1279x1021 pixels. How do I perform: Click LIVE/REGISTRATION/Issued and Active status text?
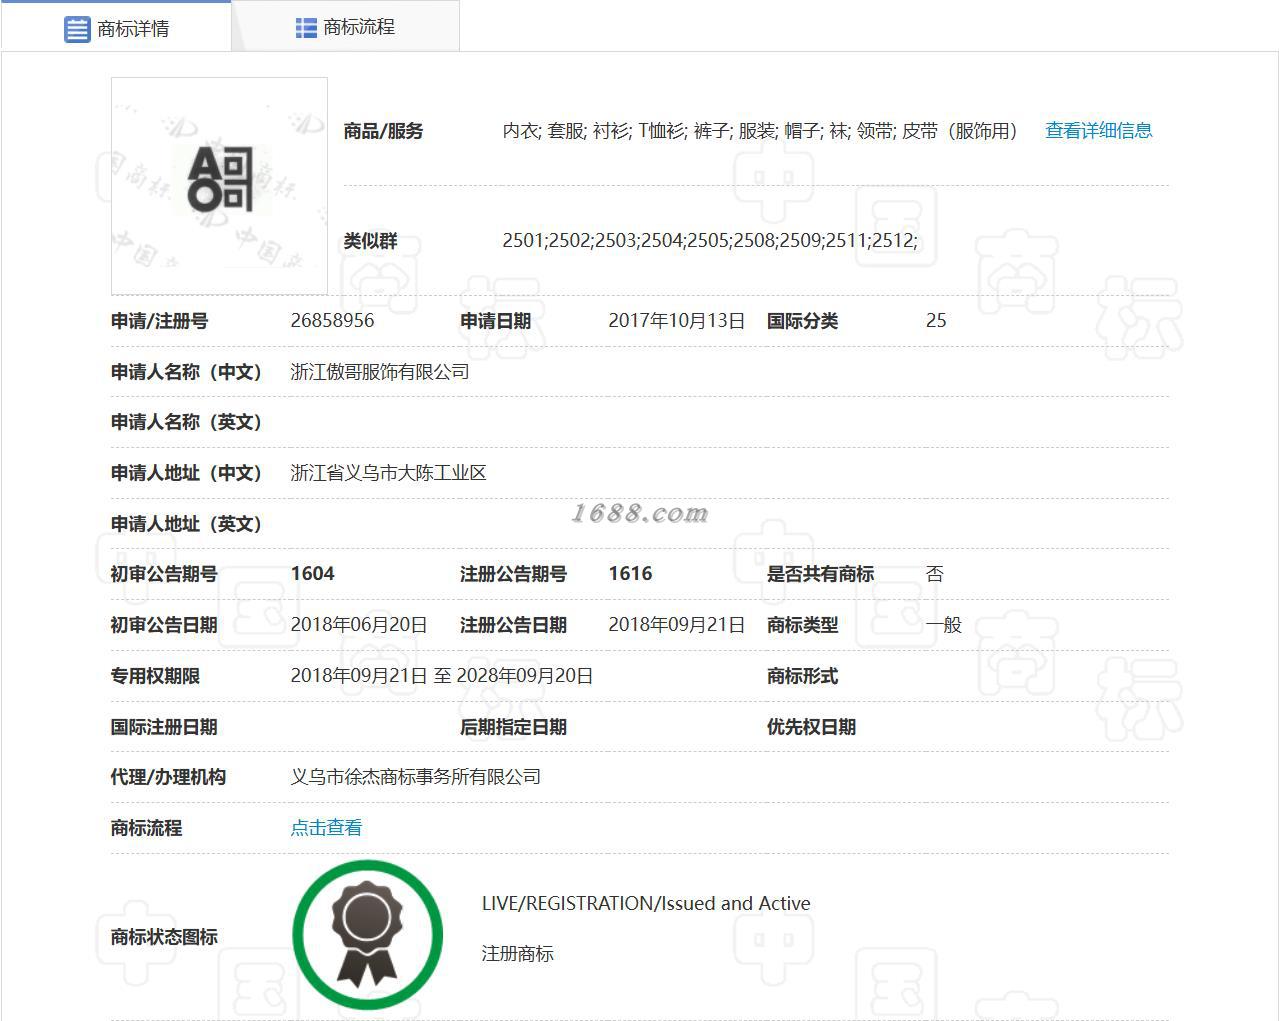(646, 903)
